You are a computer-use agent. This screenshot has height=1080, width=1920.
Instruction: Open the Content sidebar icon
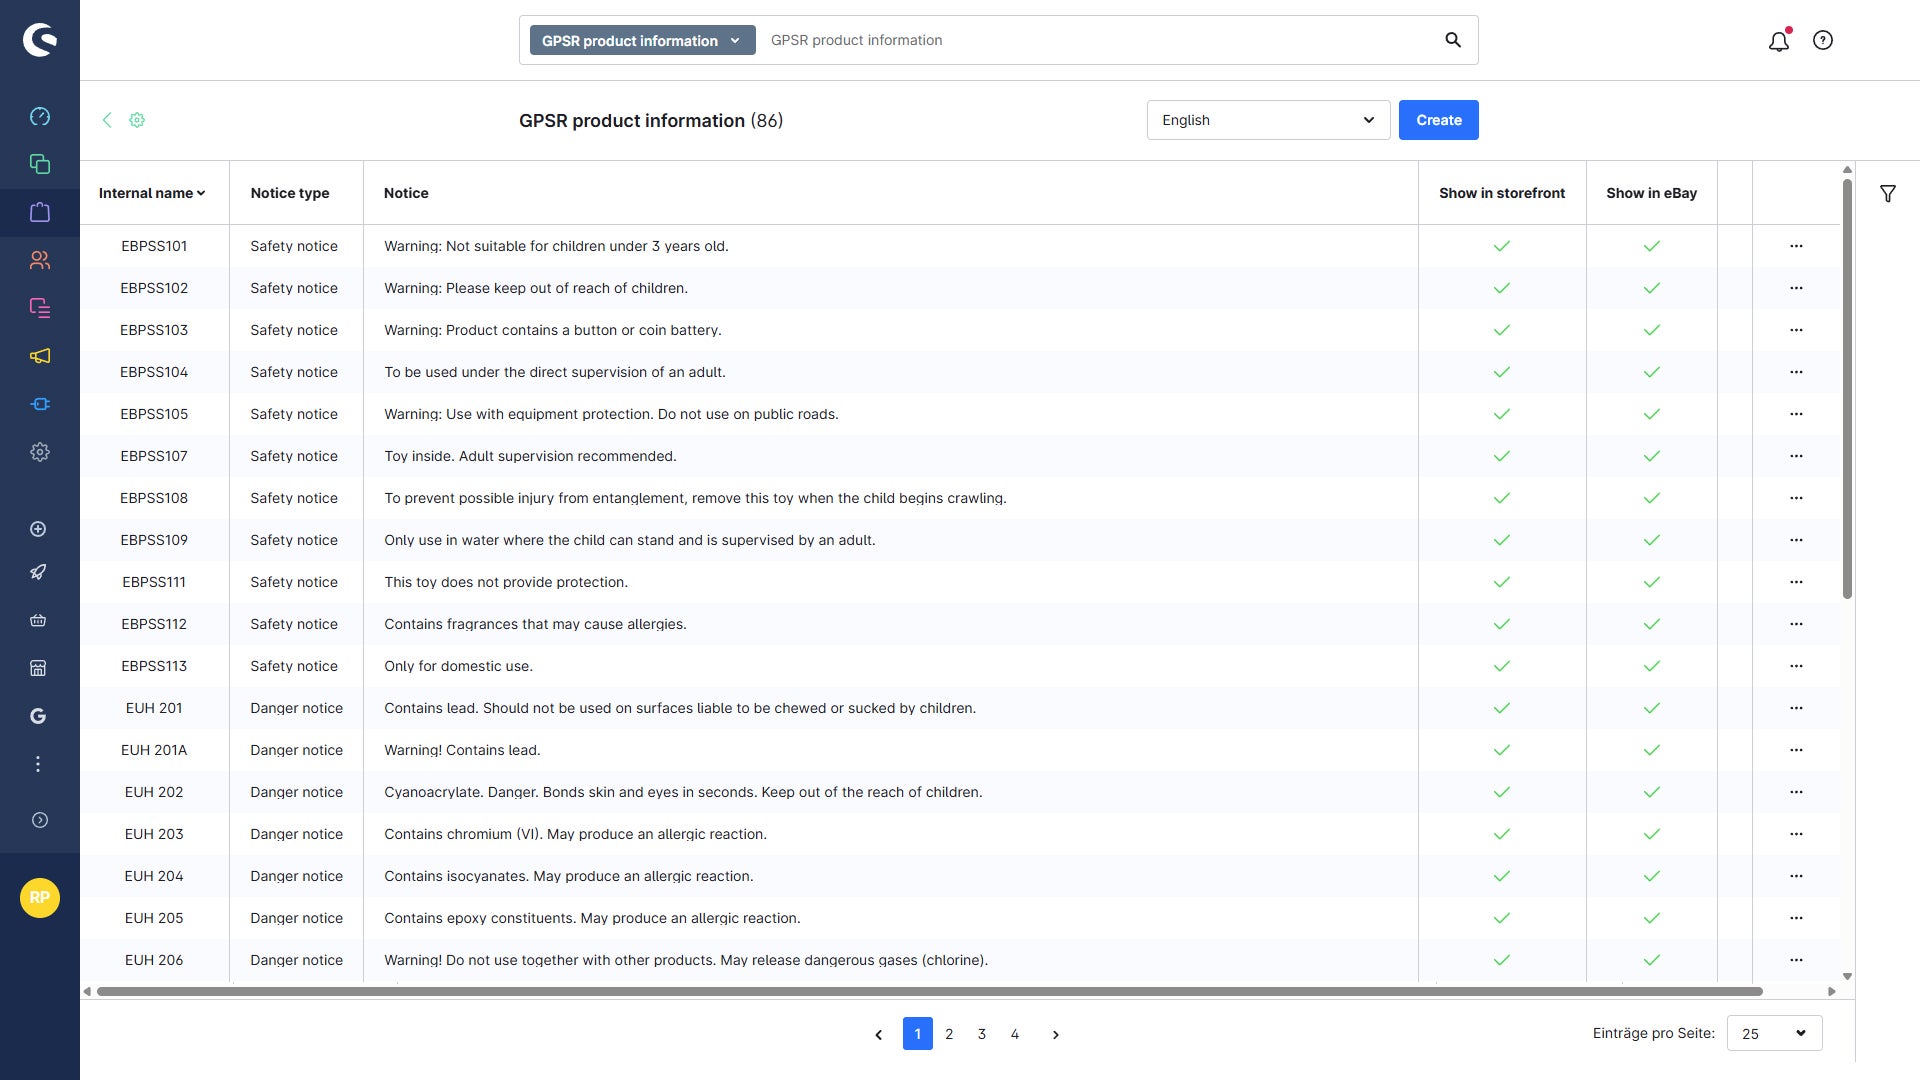click(40, 308)
